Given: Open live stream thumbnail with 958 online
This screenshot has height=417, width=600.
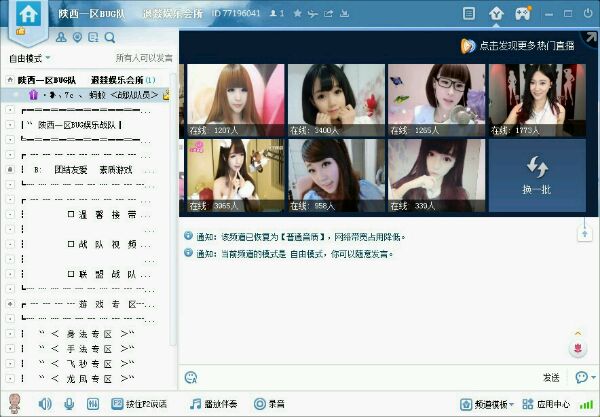Looking at the screenshot, I should tap(336, 175).
